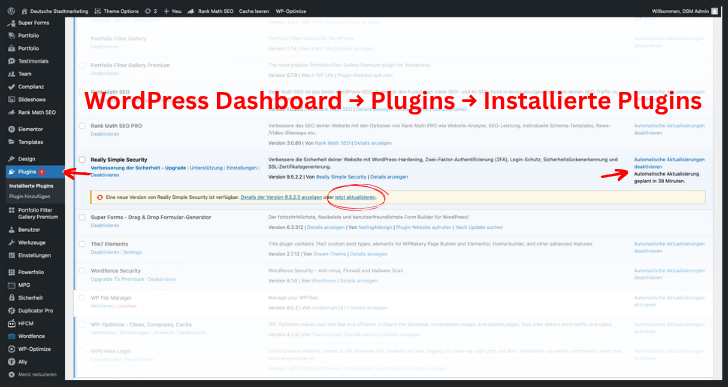Image resolution: width=728 pixels, height=387 pixels.
Task: Click Verbesserung der Sicherheit - Upgrade link
Action: [x=138, y=168]
